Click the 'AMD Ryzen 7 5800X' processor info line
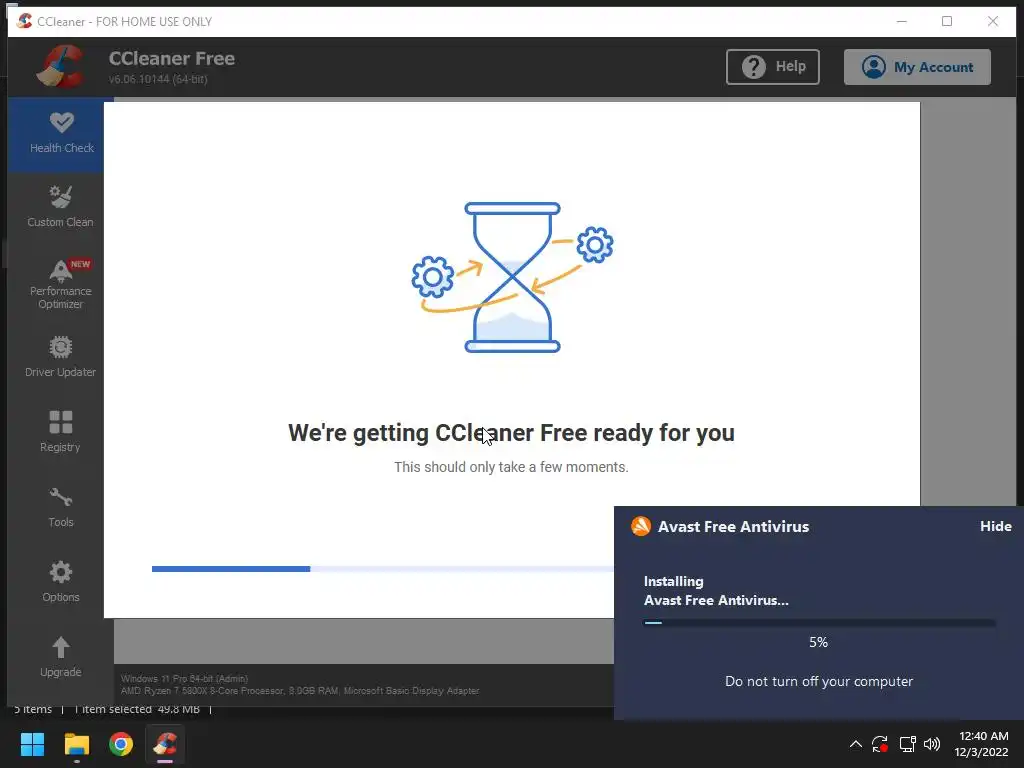 tap(300, 690)
